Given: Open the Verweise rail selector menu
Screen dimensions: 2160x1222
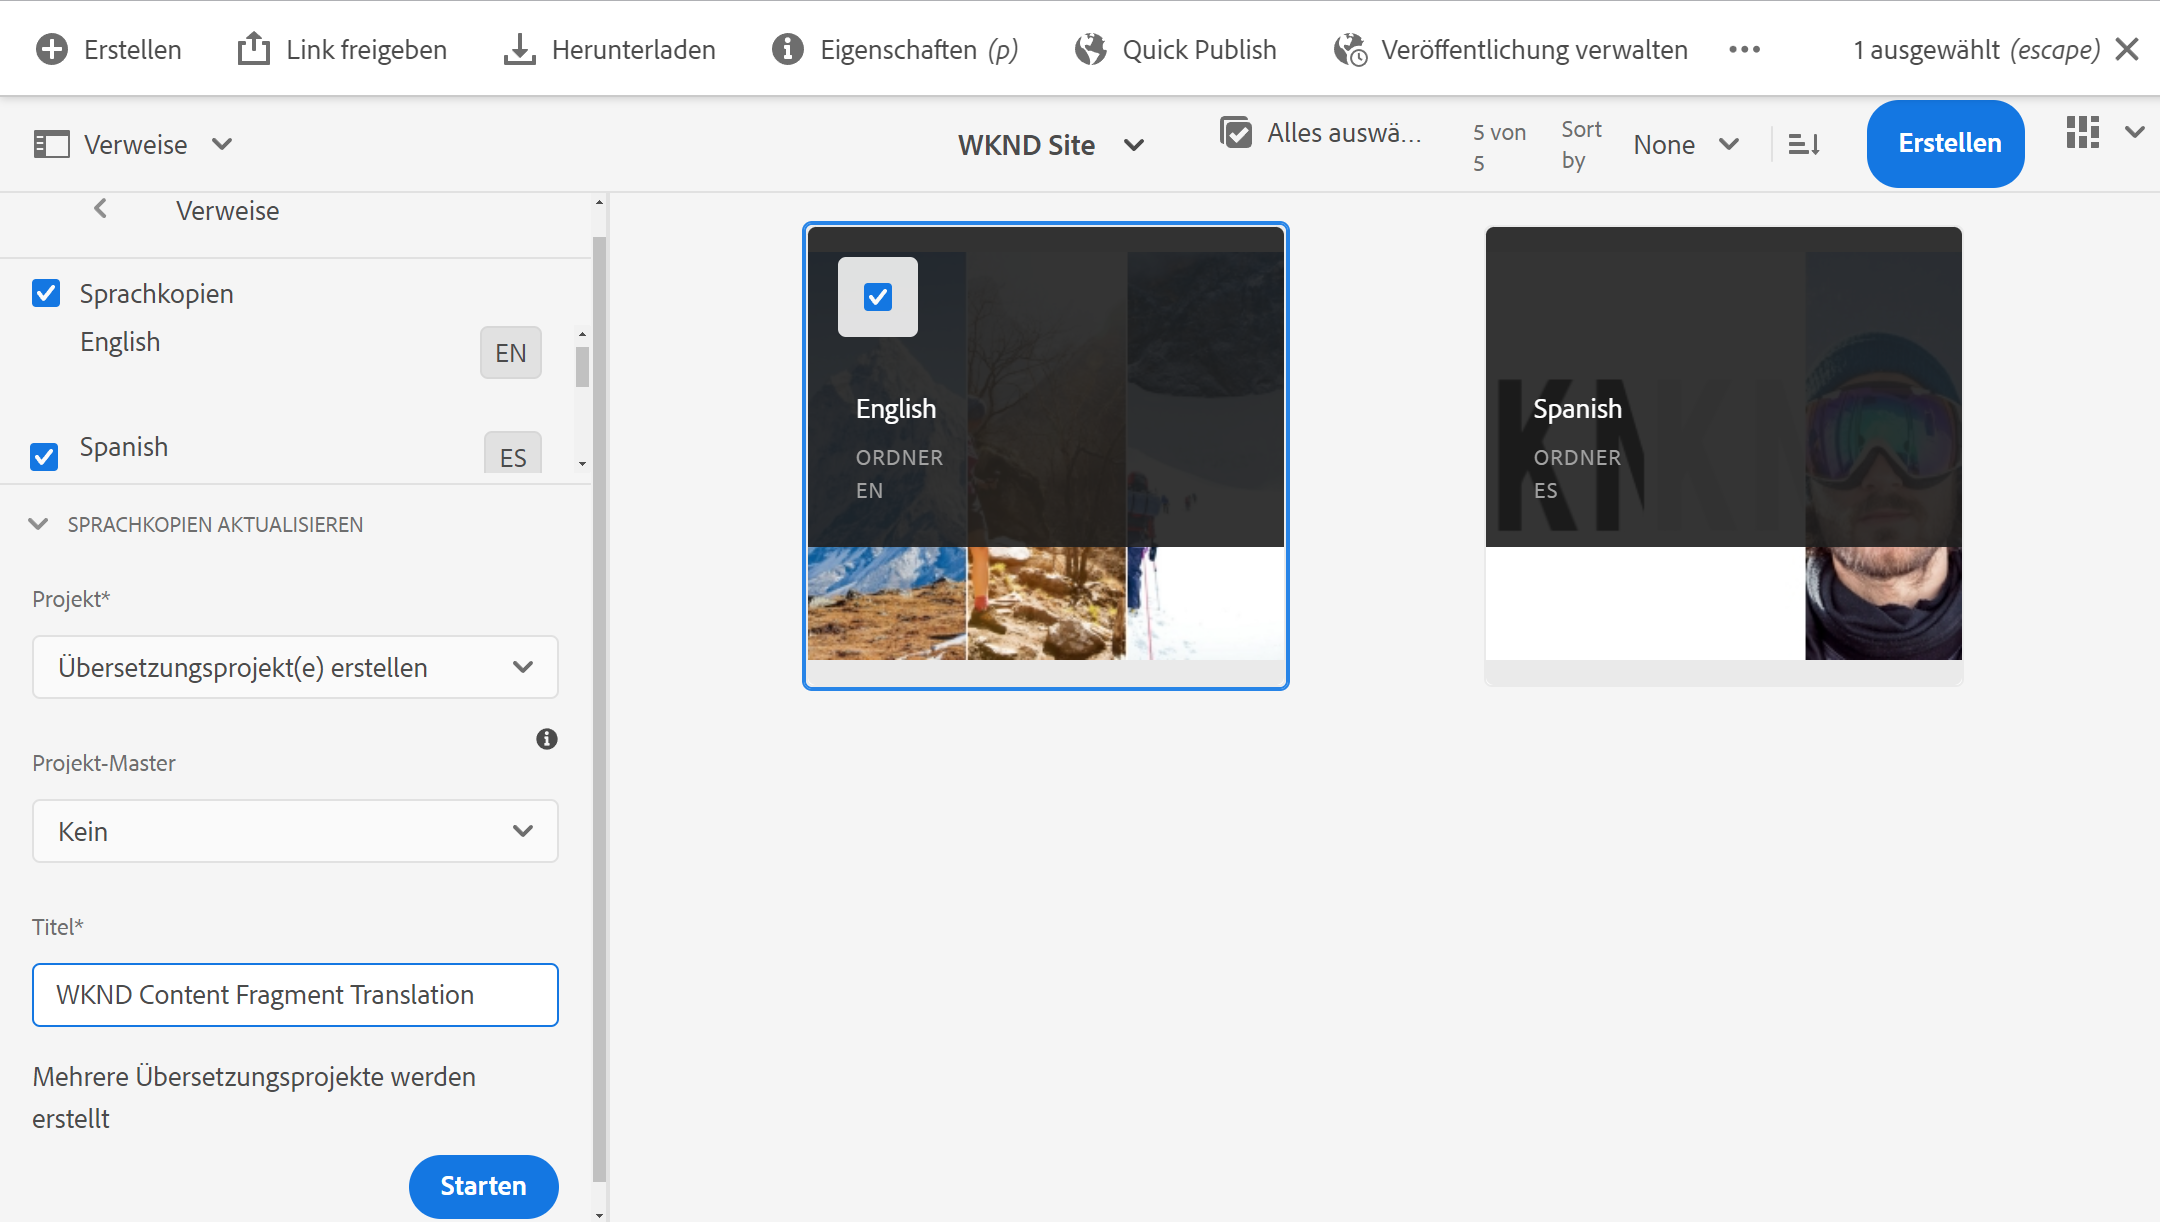Looking at the screenshot, I should pos(134,145).
